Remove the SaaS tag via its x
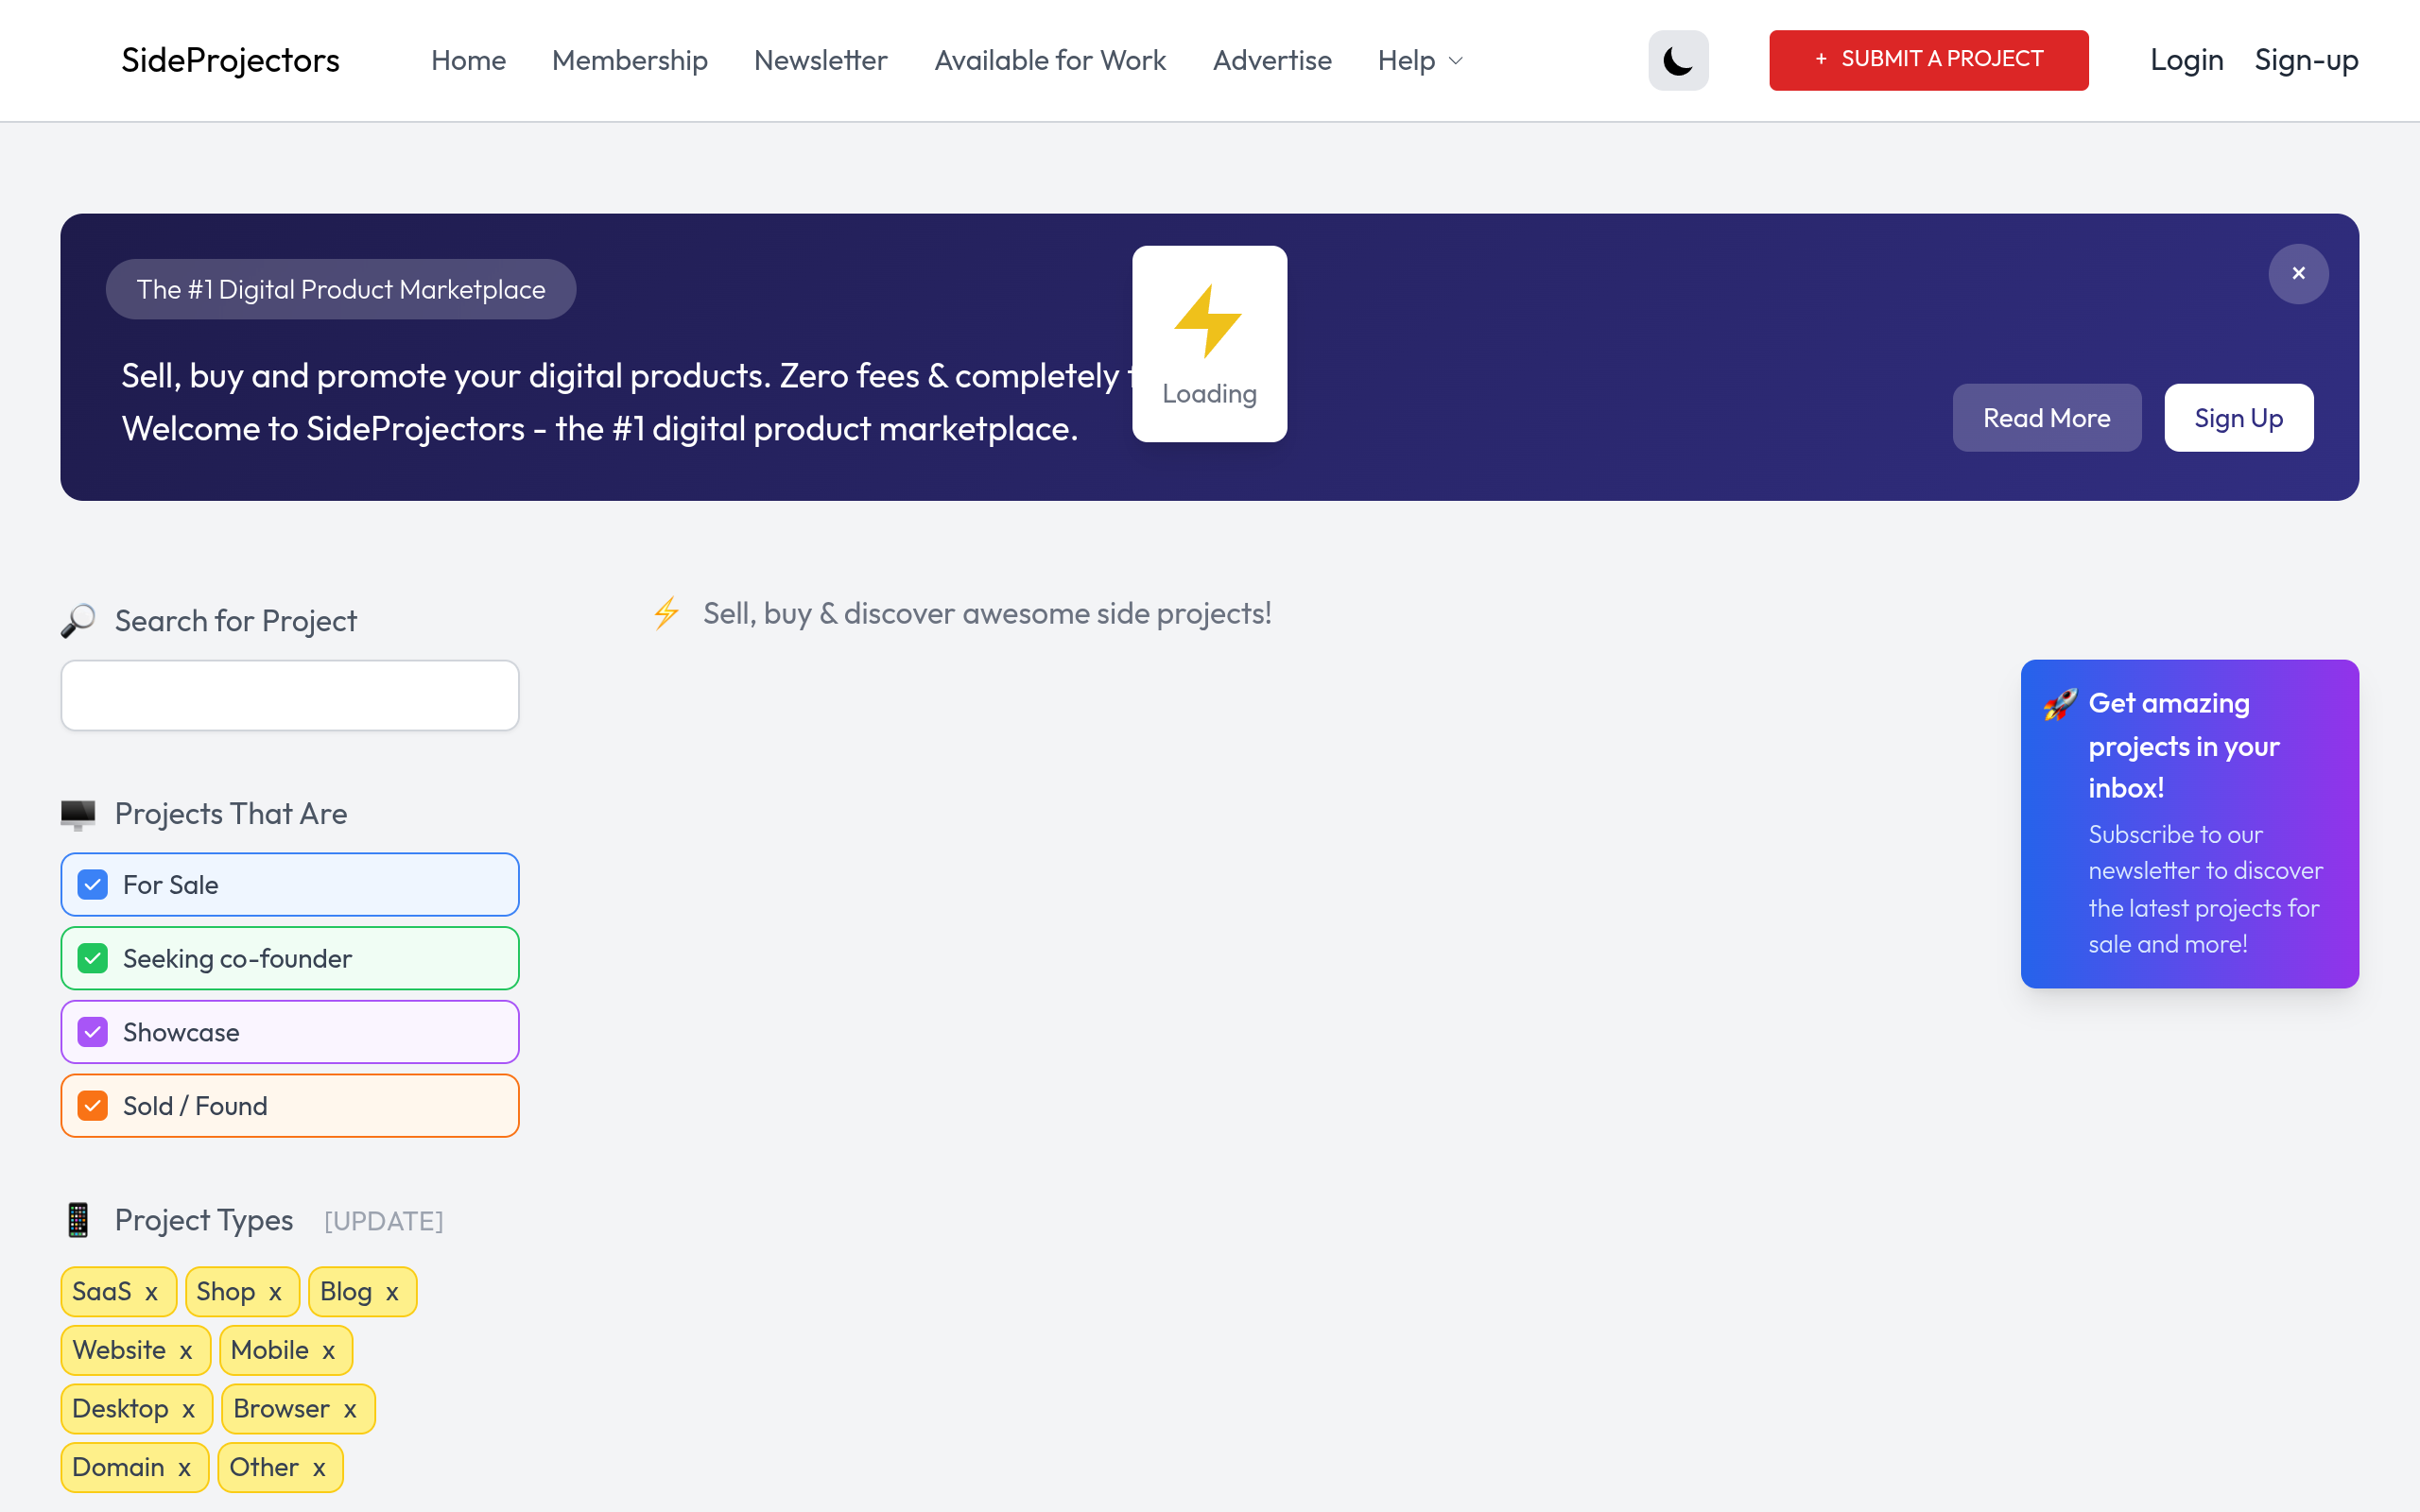2420x1512 pixels. pos(151,1293)
